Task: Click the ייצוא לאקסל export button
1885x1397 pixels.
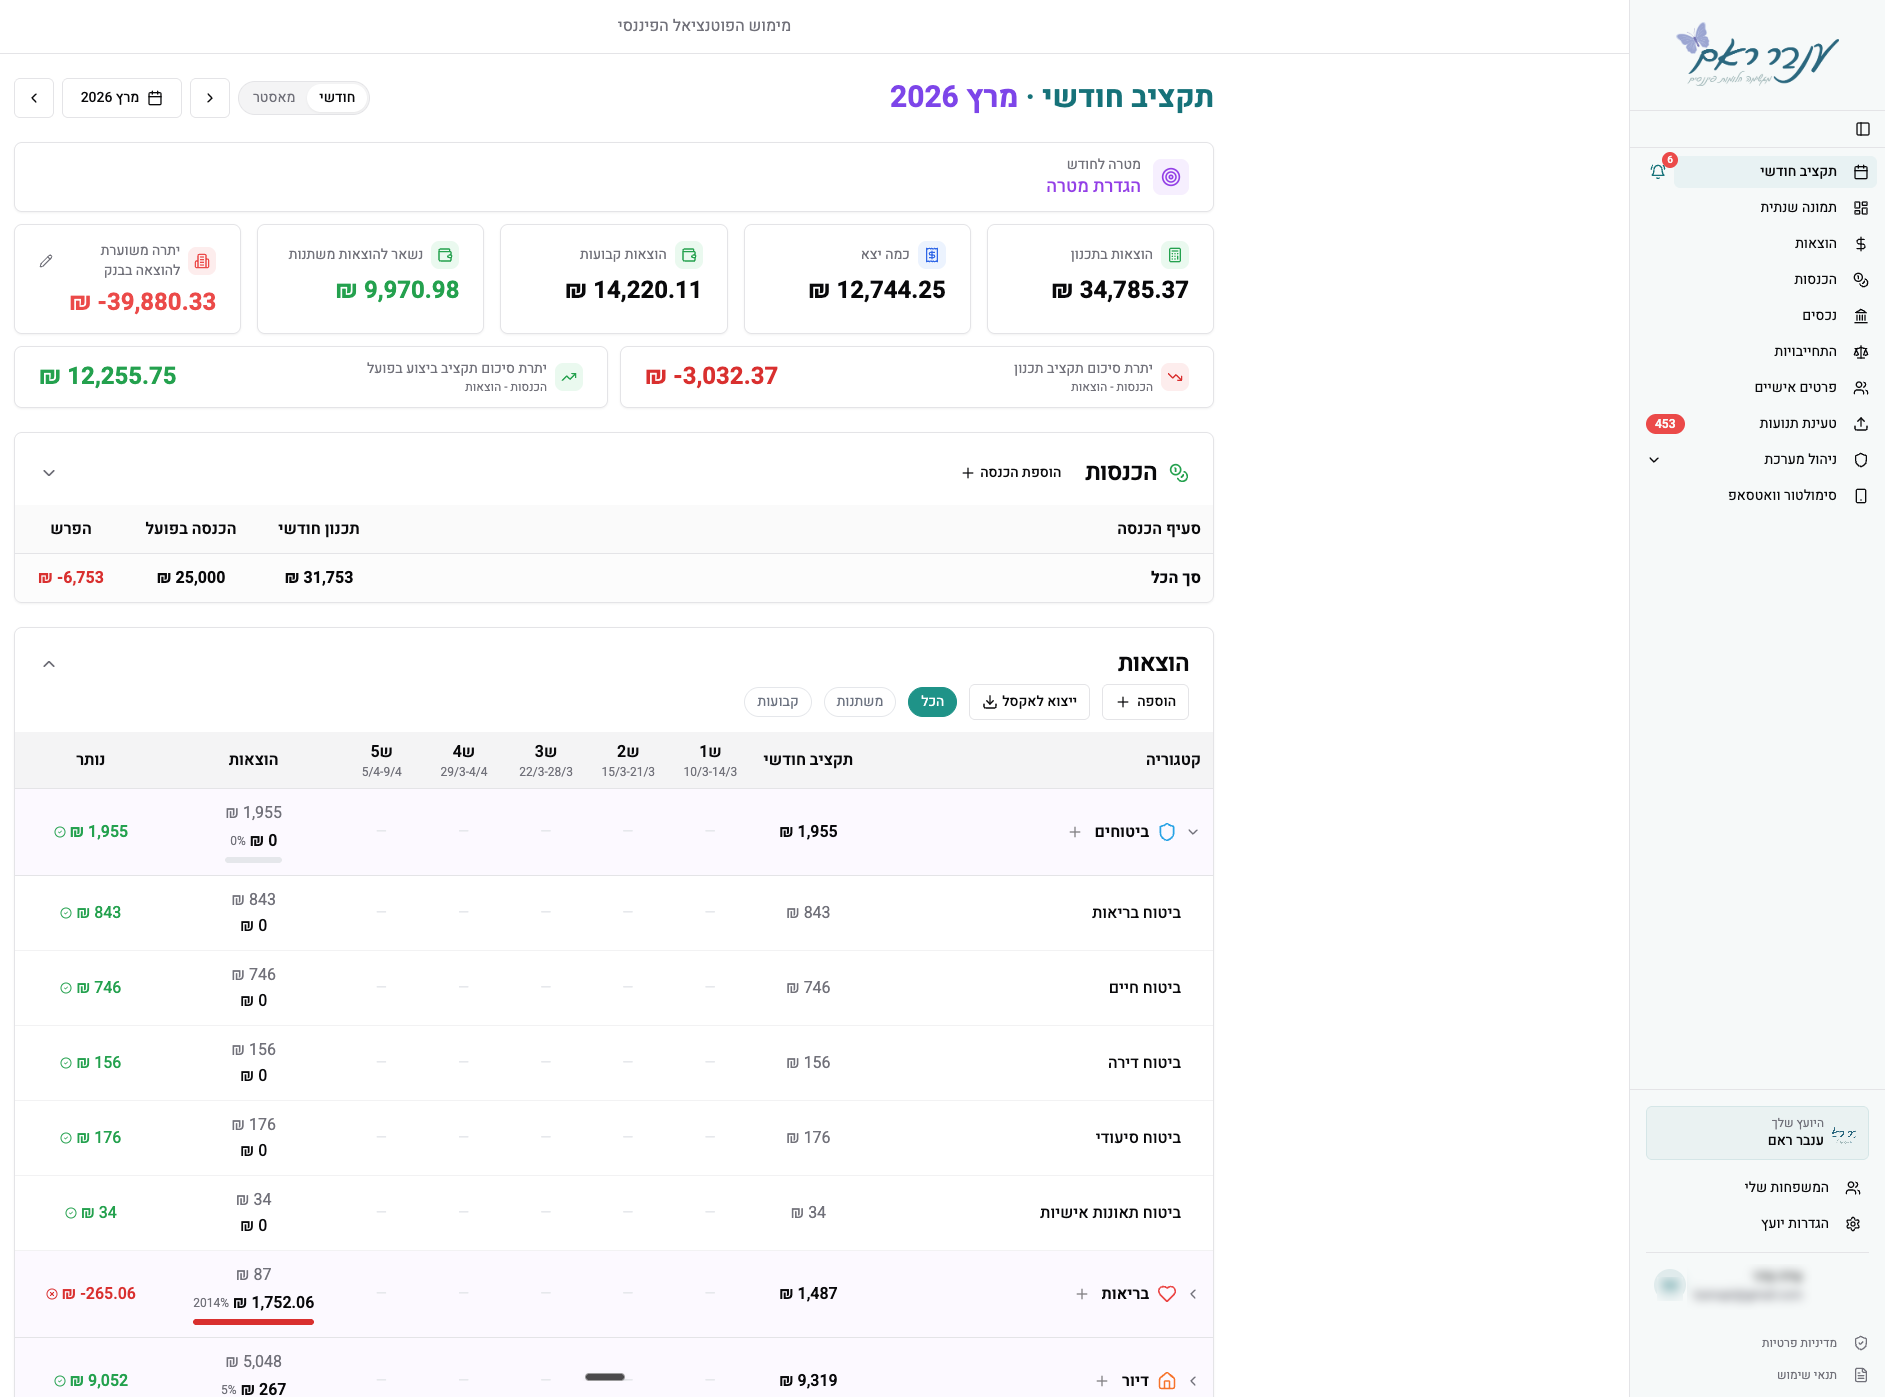Action: click(x=1029, y=702)
